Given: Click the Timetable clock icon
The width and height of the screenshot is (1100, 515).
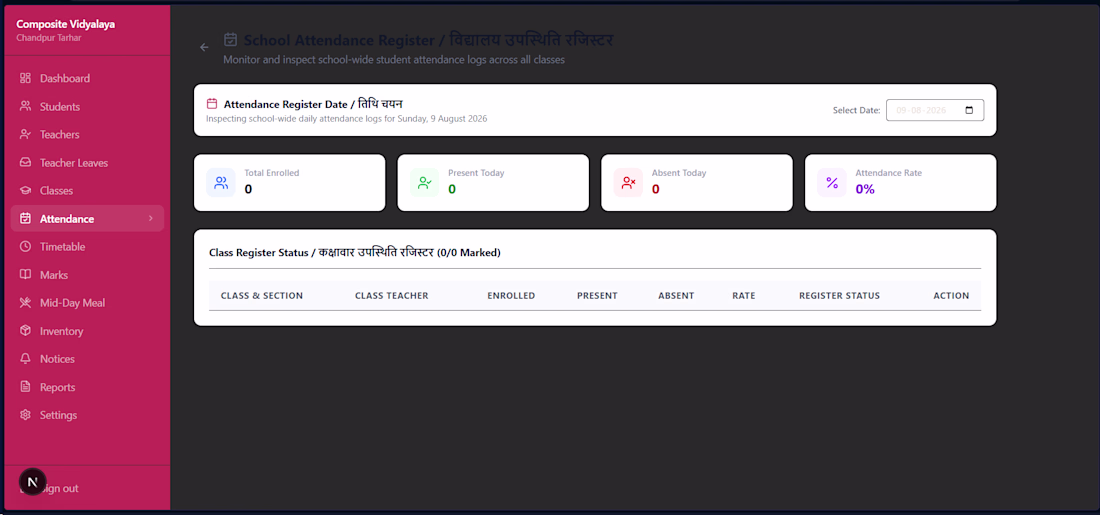Looking at the screenshot, I should [25, 247].
